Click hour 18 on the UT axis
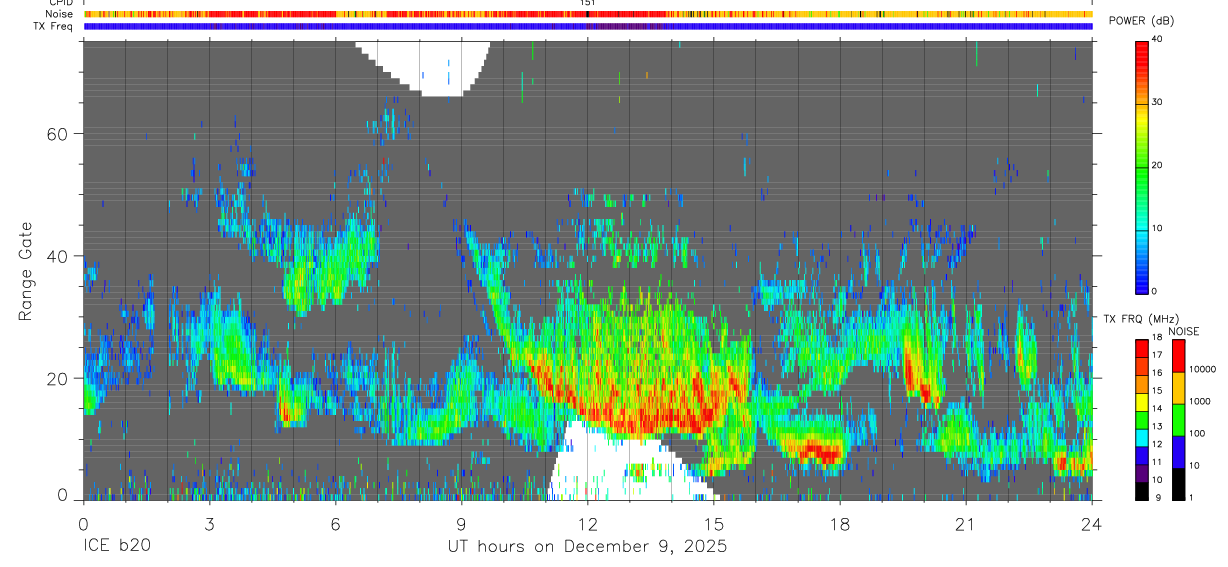The width and height of the screenshot is (1228, 567). click(840, 523)
